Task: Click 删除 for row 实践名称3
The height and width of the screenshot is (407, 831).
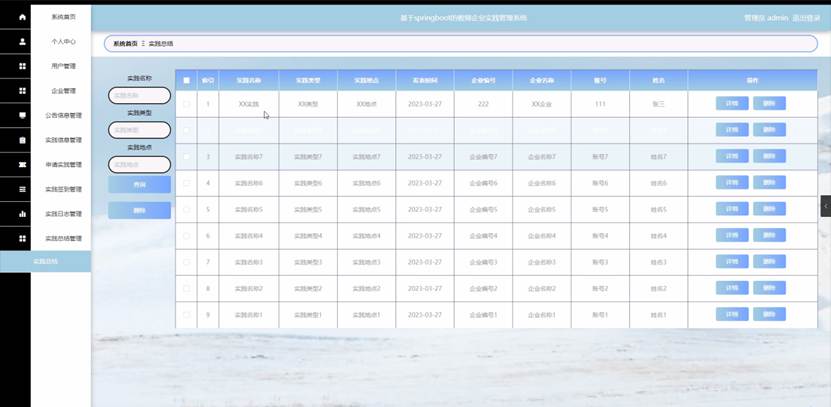Action: point(769,261)
